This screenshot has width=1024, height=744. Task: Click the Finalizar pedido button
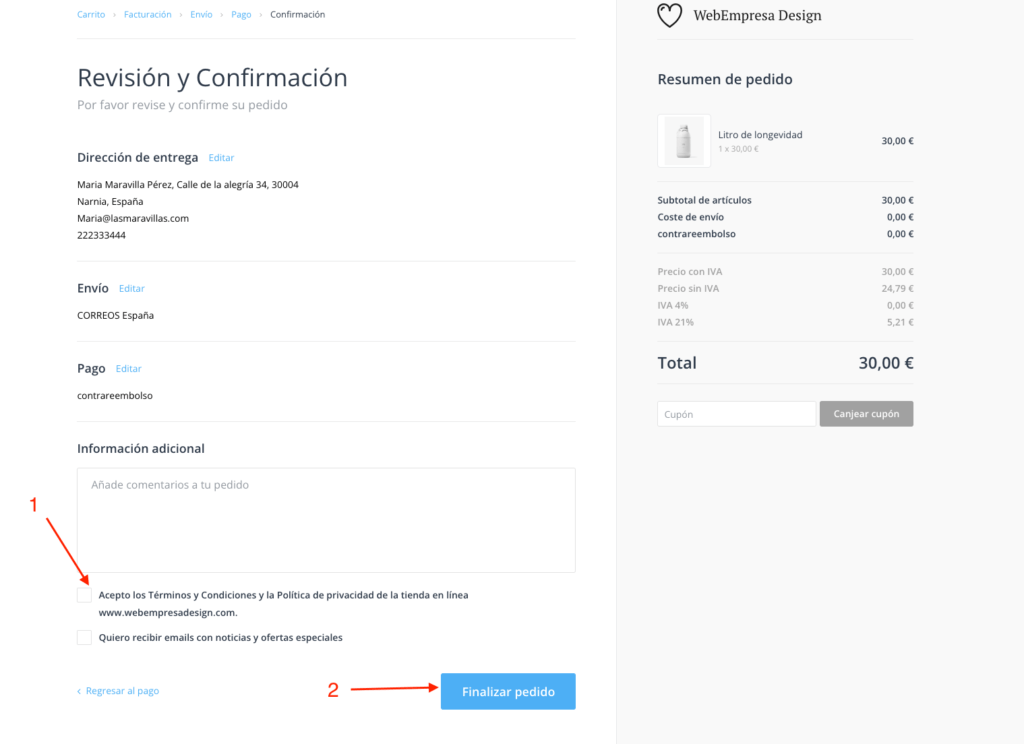point(508,691)
